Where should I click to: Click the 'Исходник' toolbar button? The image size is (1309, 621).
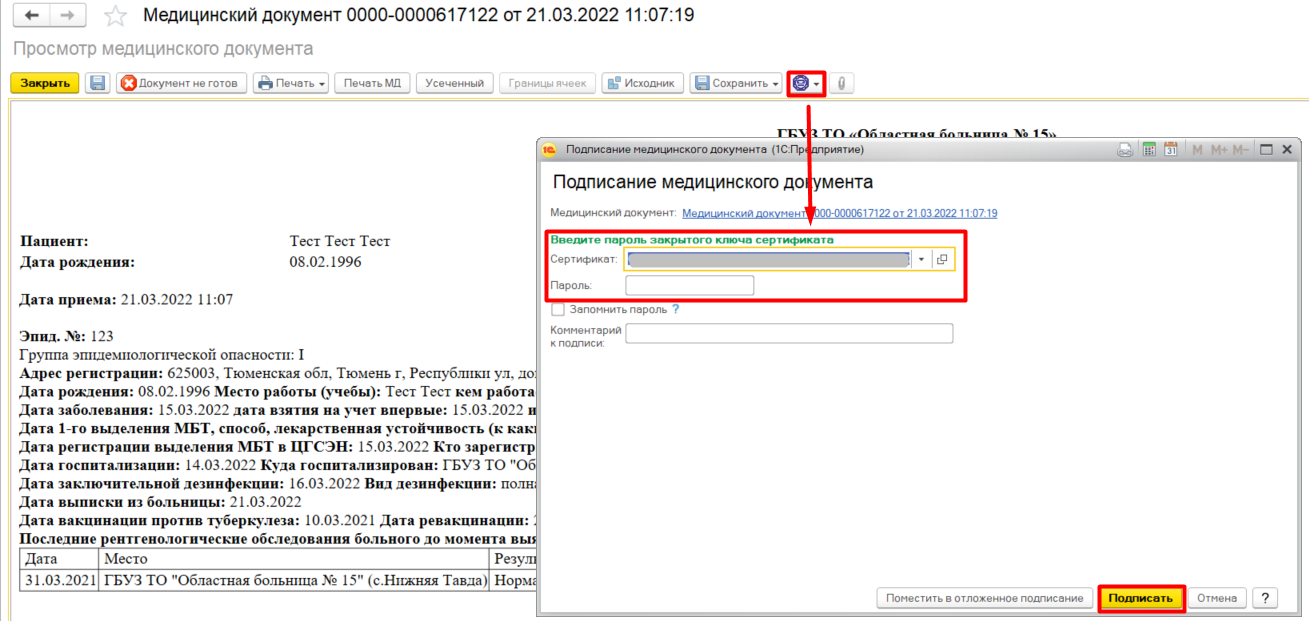[642, 83]
